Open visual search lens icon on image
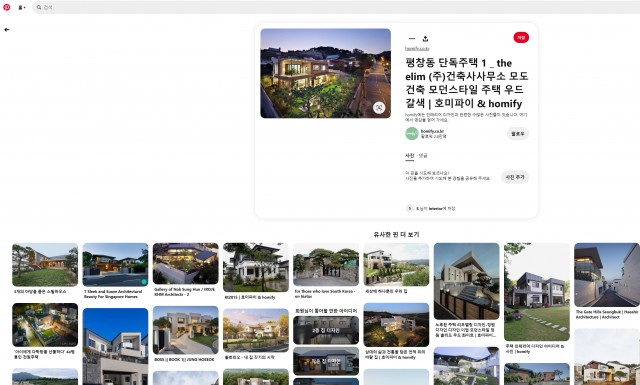Screen dimensions: 640x385 click(379, 108)
